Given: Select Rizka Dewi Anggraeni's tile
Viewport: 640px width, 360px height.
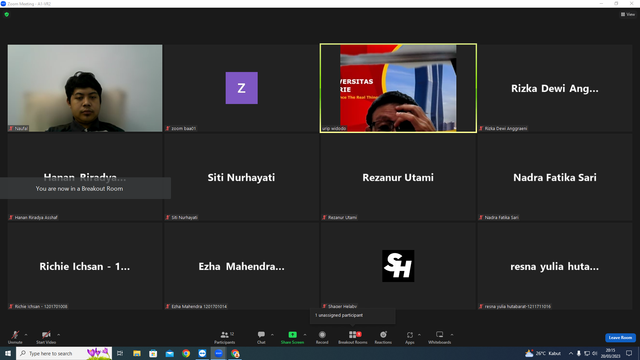Looking at the screenshot, I should click(555, 88).
